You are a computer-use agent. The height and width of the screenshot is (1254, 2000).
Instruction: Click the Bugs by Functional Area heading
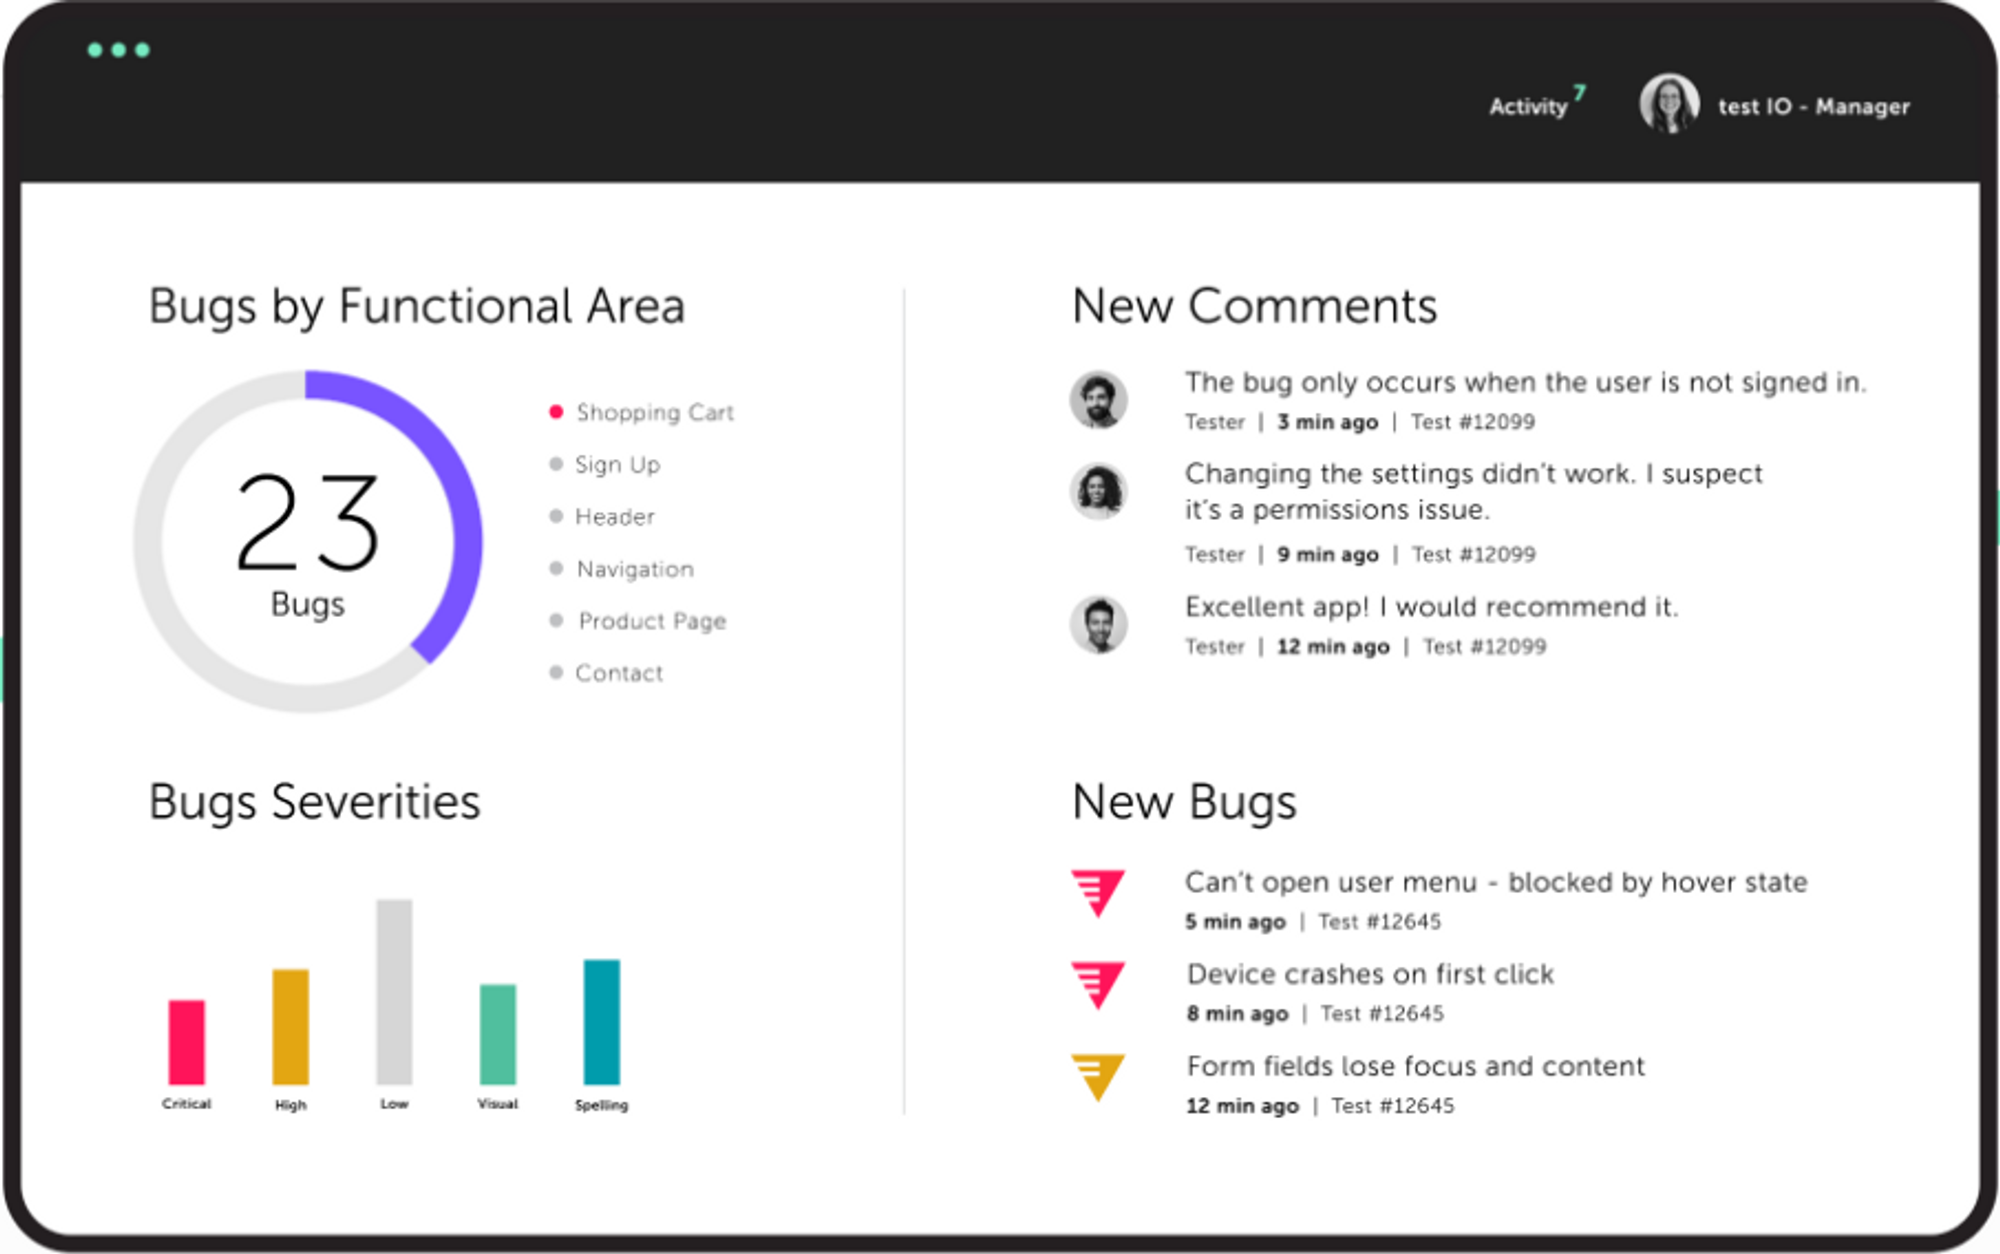417,306
